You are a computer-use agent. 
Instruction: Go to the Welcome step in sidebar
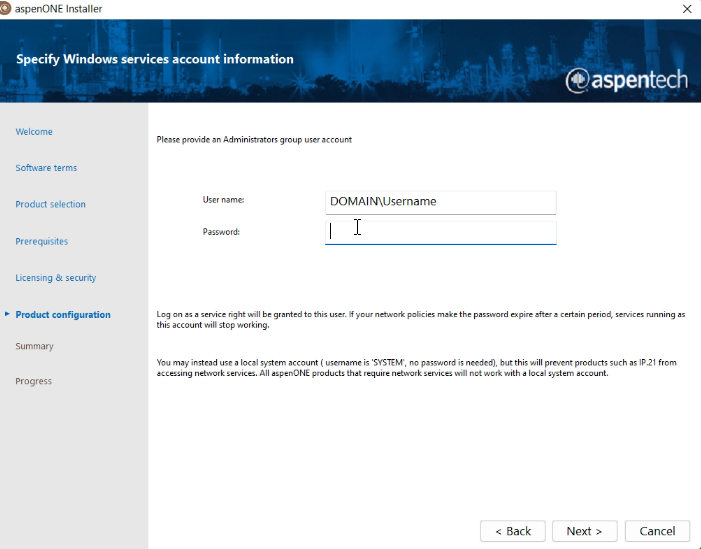tap(34, 132)
